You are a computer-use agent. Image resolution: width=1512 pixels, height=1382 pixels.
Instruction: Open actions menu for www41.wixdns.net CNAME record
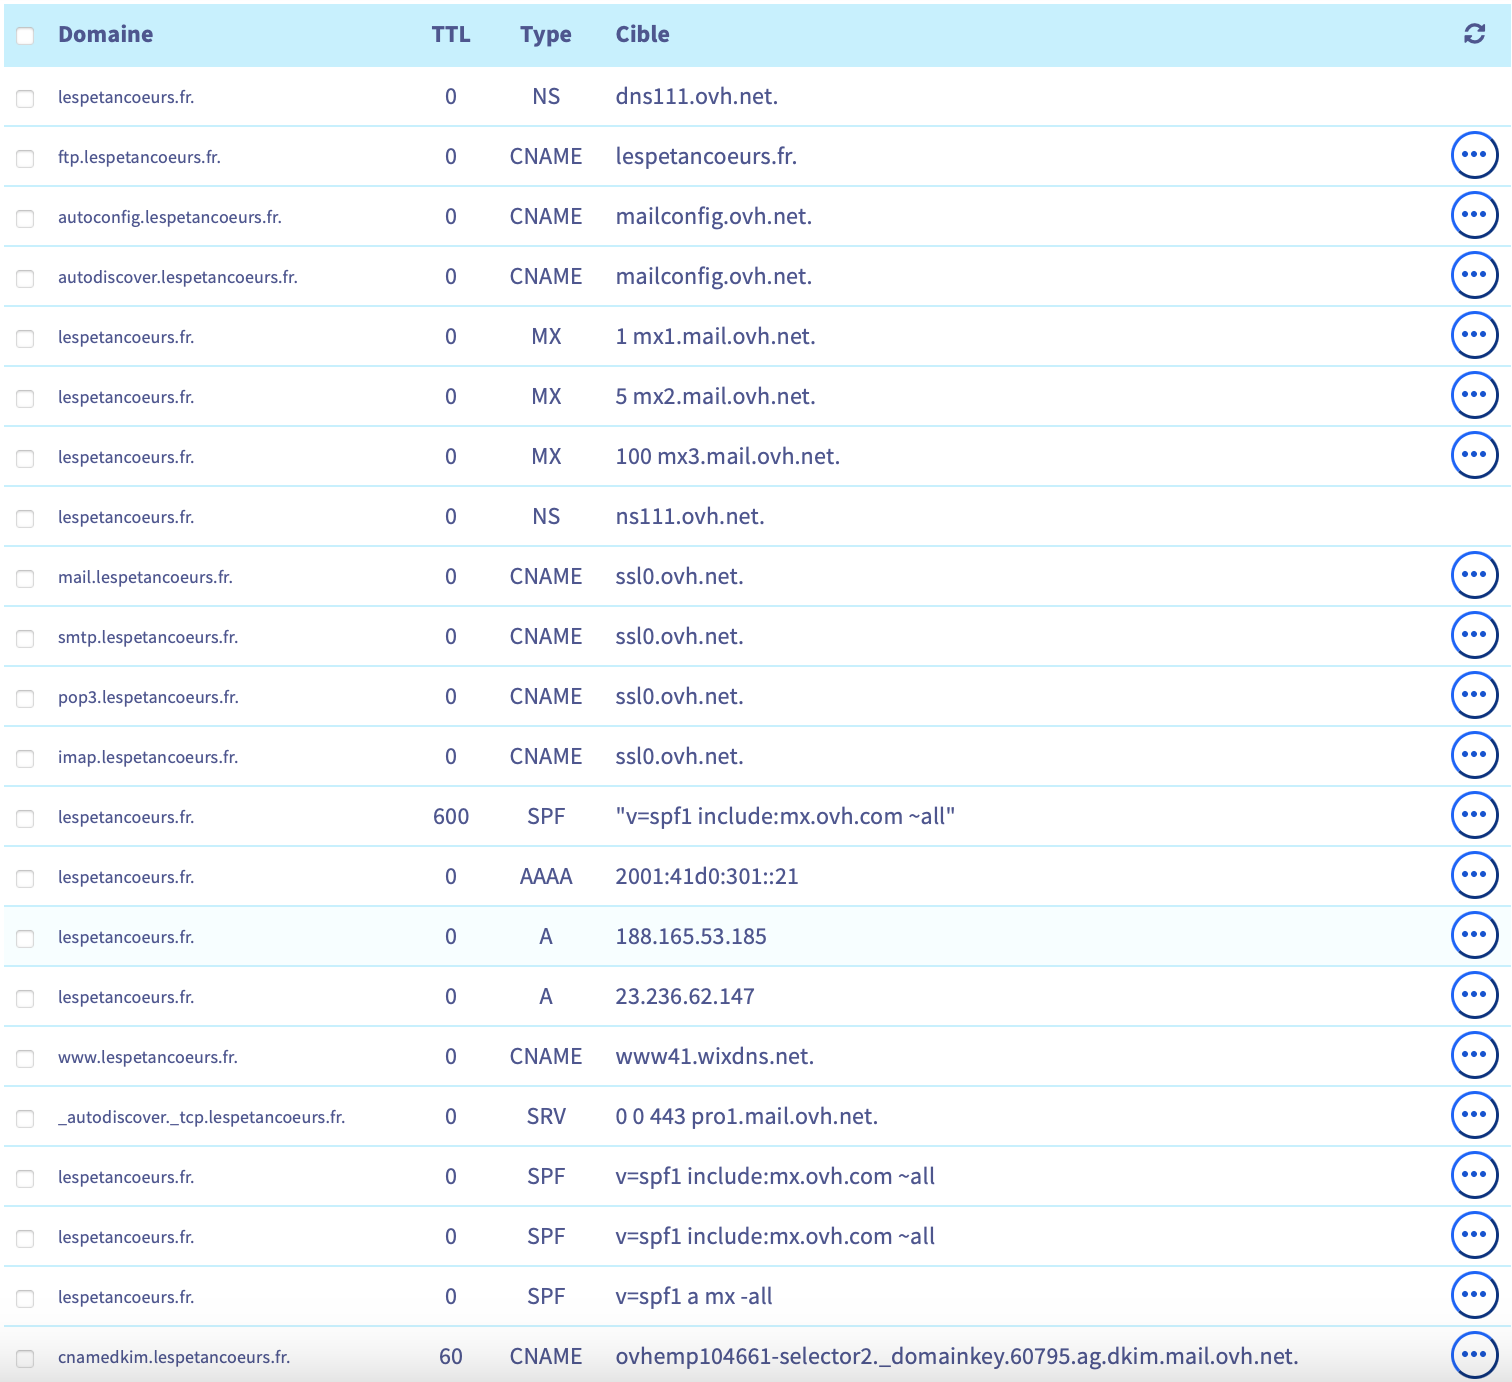click(1474, 1055)
